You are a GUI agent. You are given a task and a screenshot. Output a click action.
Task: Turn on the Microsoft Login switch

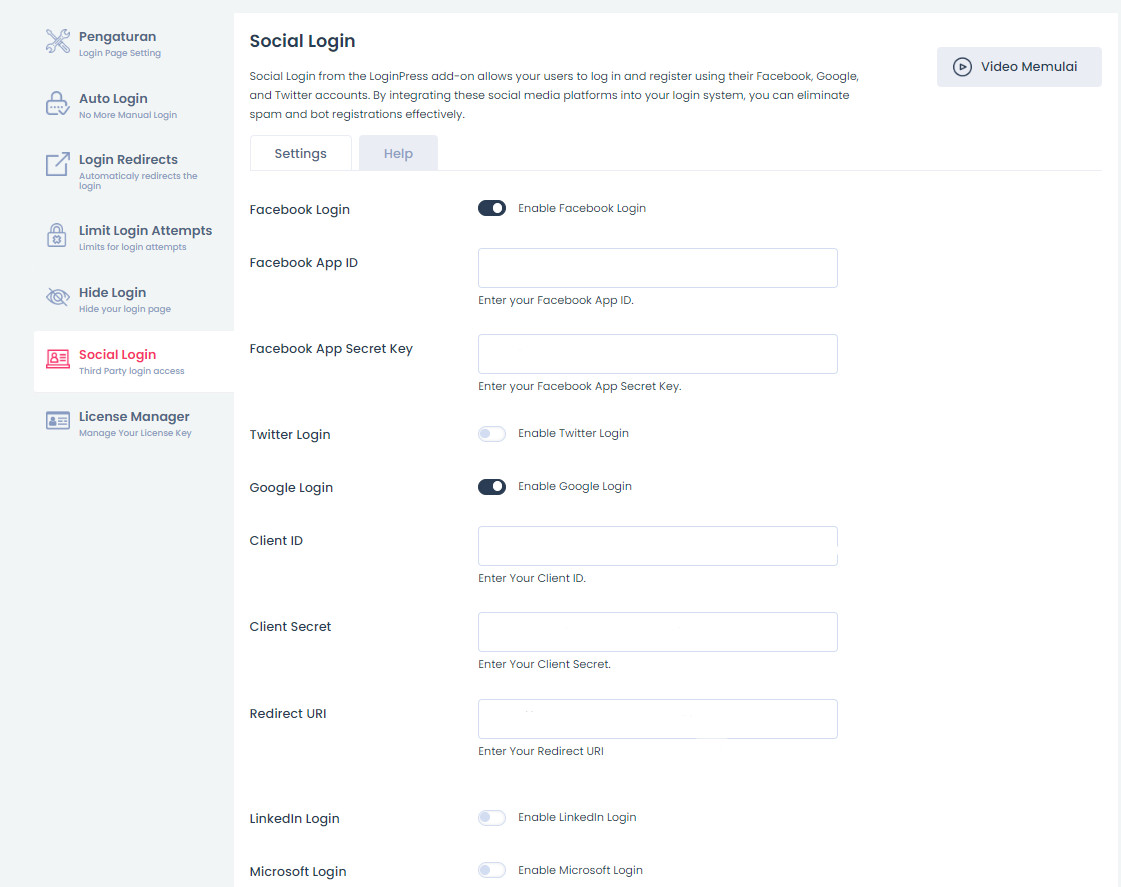tap(492, 870)
